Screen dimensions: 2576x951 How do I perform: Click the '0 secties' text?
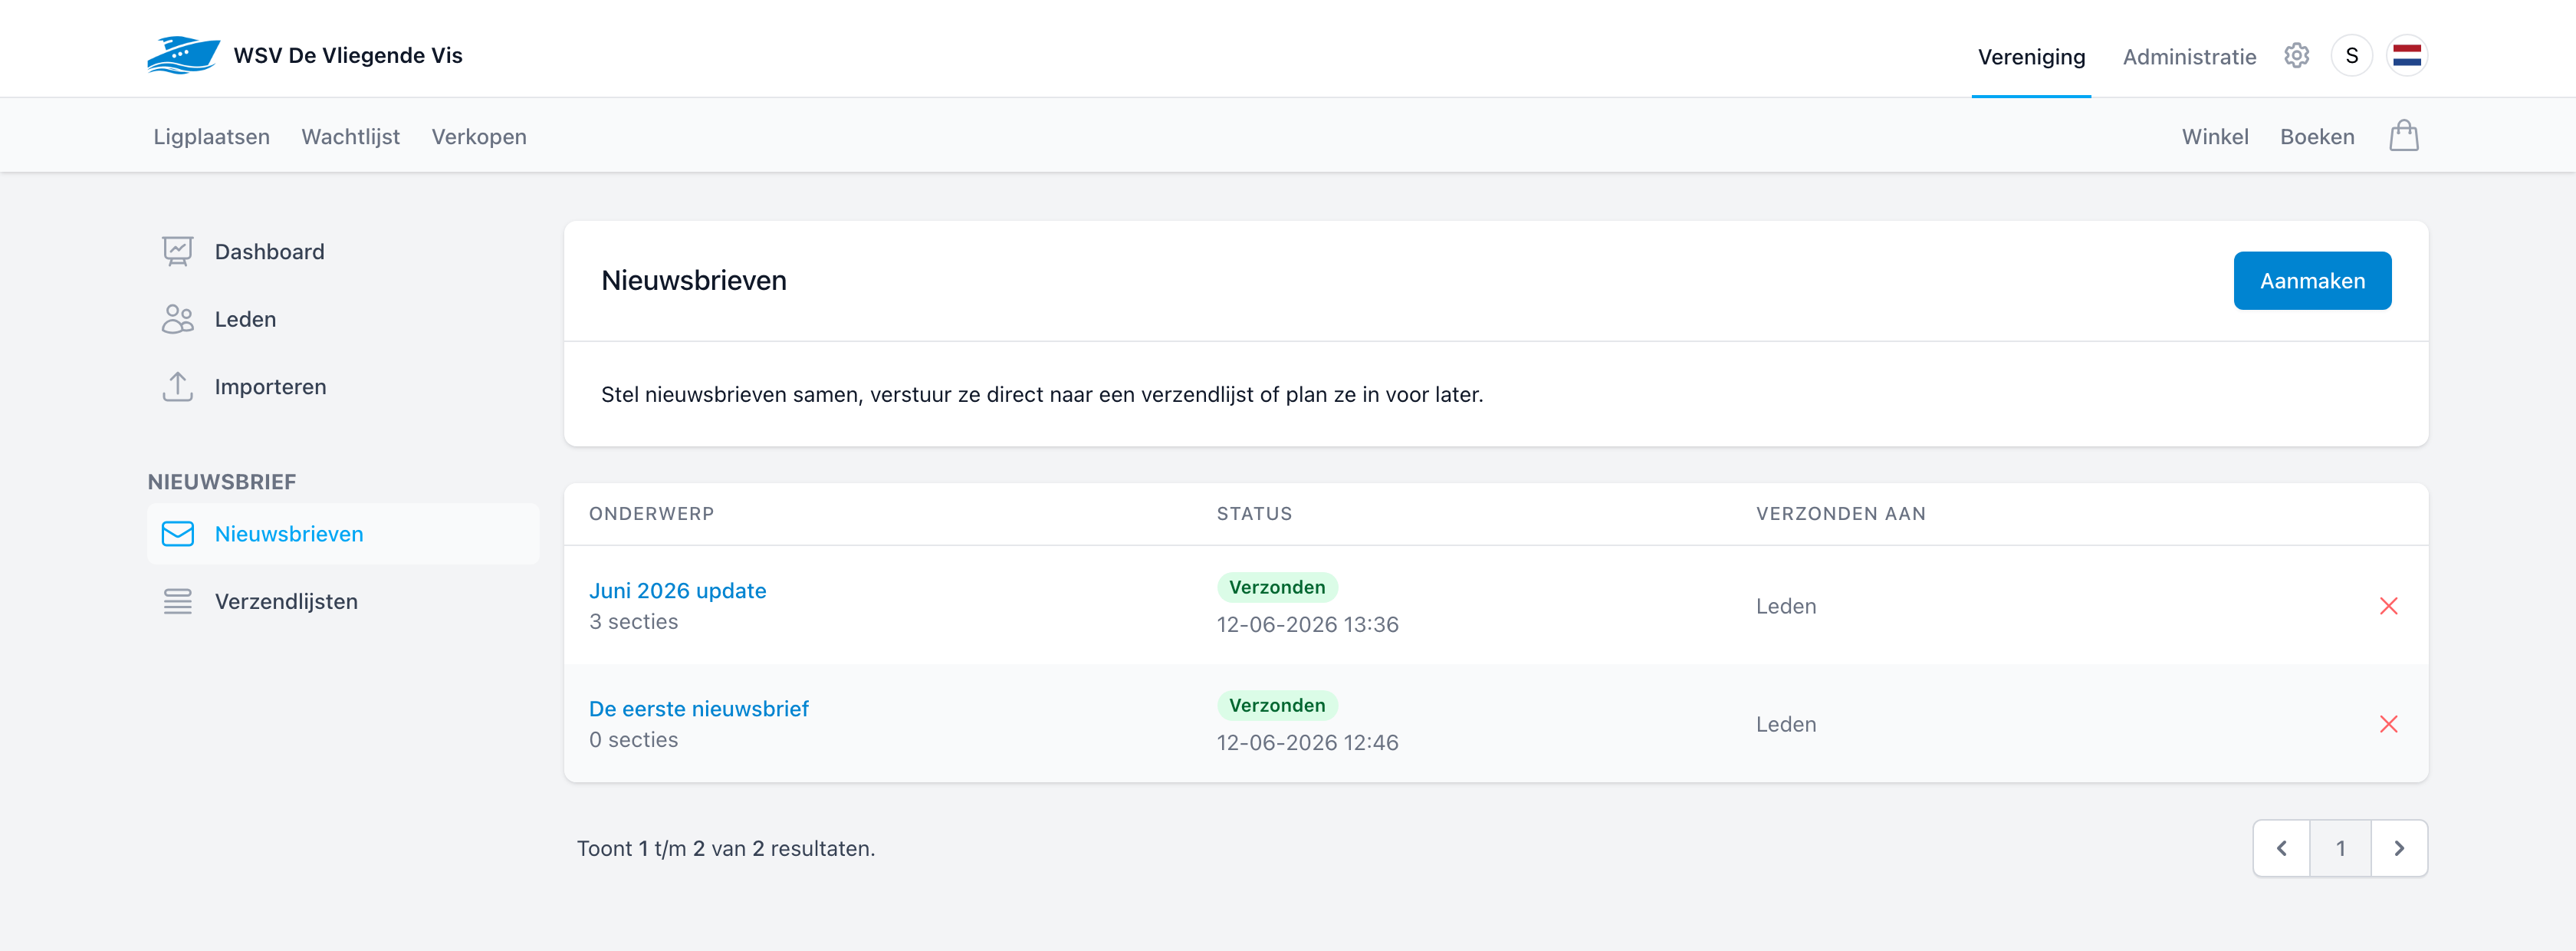pyautogui.click(x=634, y=740)
